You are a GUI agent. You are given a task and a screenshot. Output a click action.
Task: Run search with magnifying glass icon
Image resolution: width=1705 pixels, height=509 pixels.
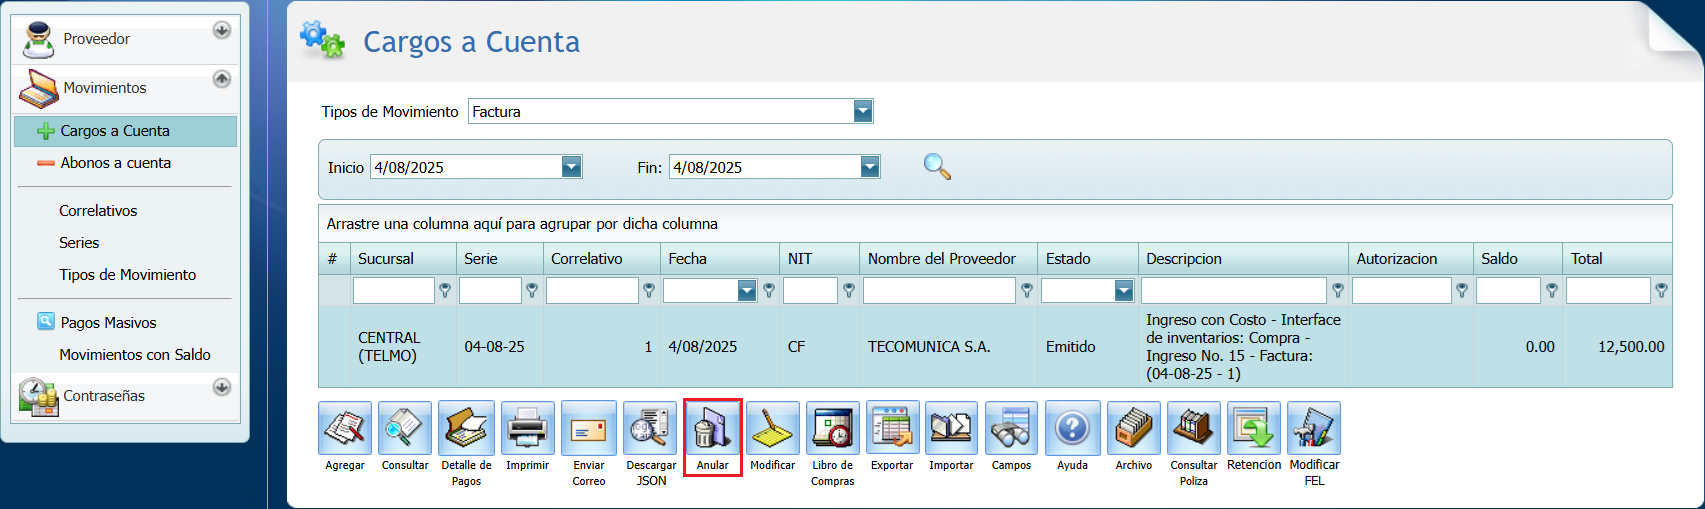[937, 167]
